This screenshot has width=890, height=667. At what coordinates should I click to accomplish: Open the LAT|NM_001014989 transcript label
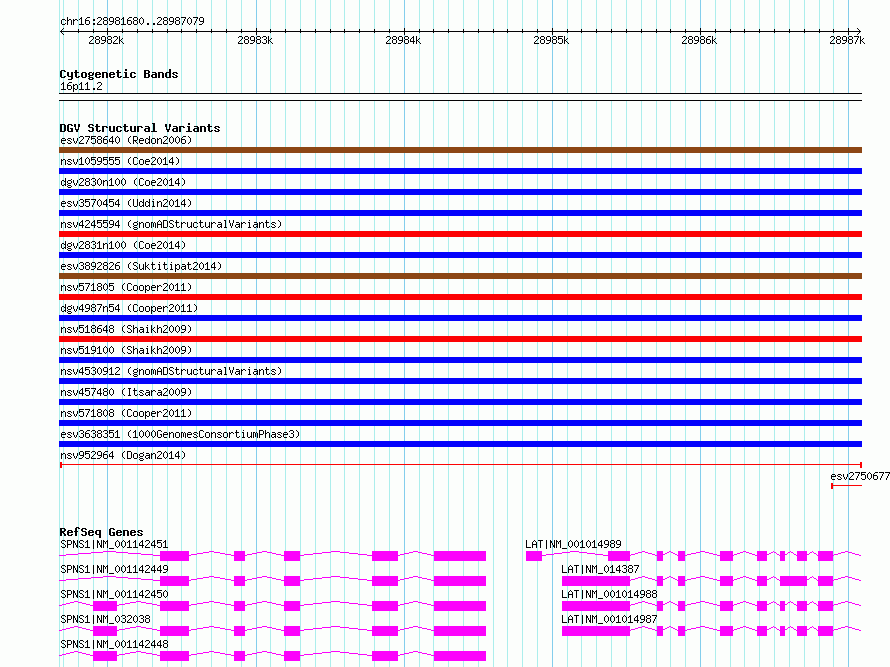pos(573,544)
